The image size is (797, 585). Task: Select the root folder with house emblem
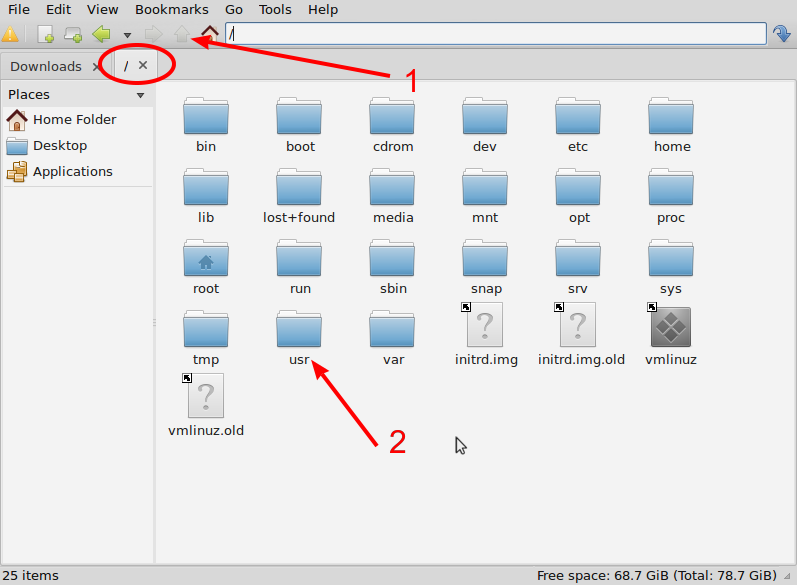(206, 259)
